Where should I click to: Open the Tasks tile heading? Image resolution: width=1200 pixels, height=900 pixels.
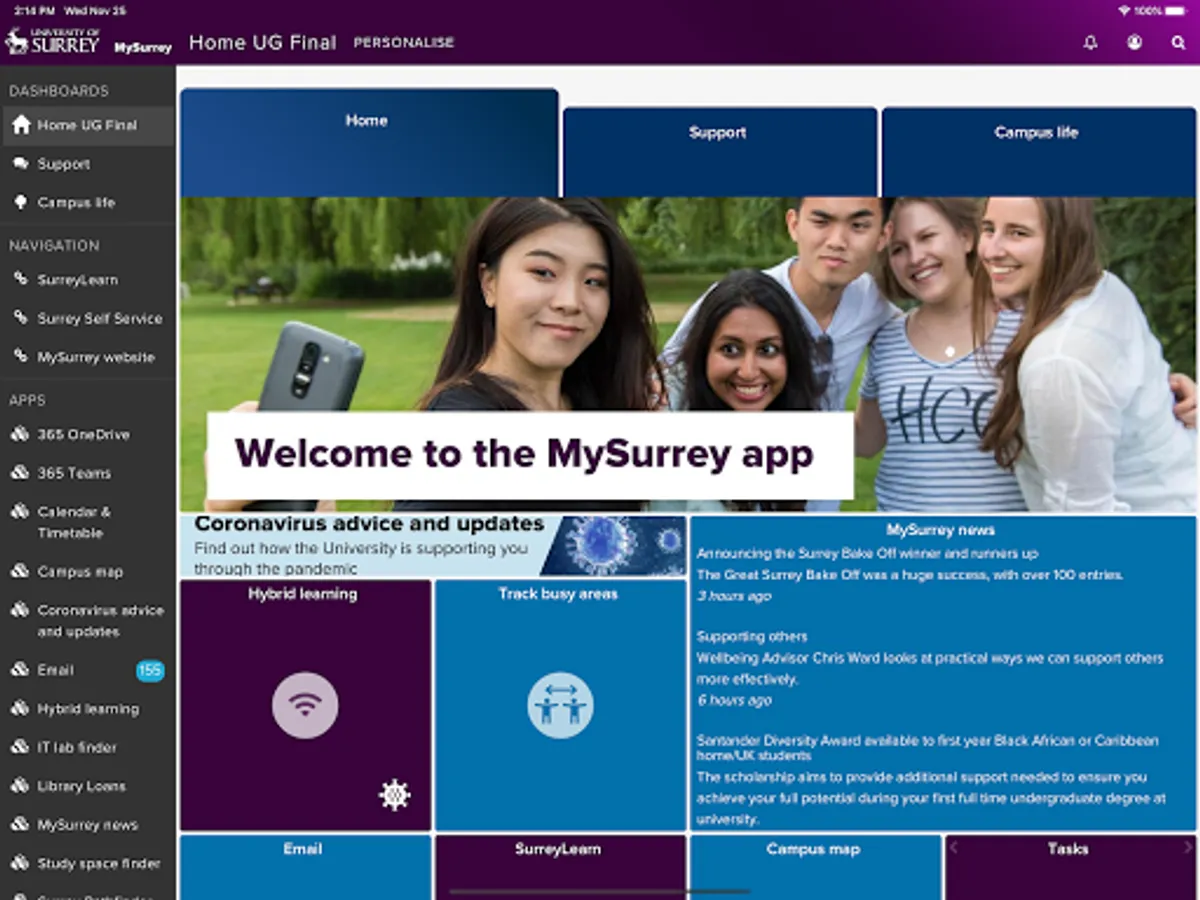(x=1068, y=849)
